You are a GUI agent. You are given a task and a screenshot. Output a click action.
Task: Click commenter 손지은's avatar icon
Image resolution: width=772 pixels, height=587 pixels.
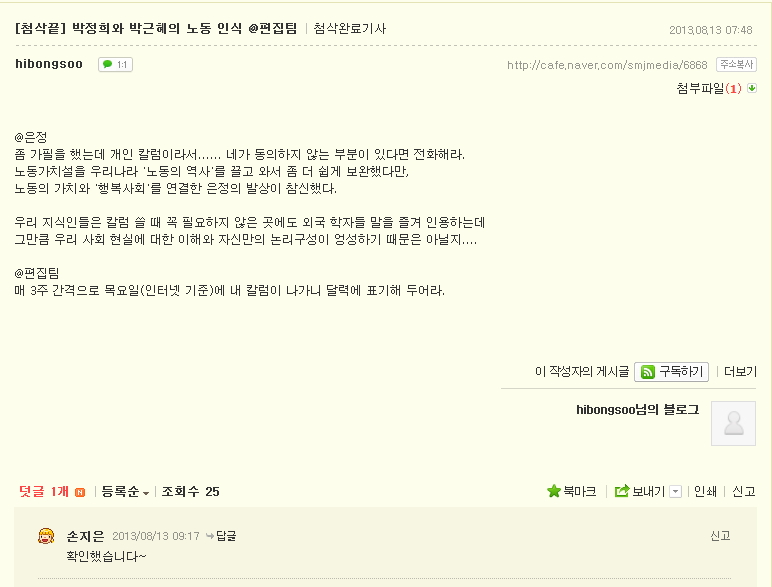pos(46,537)
